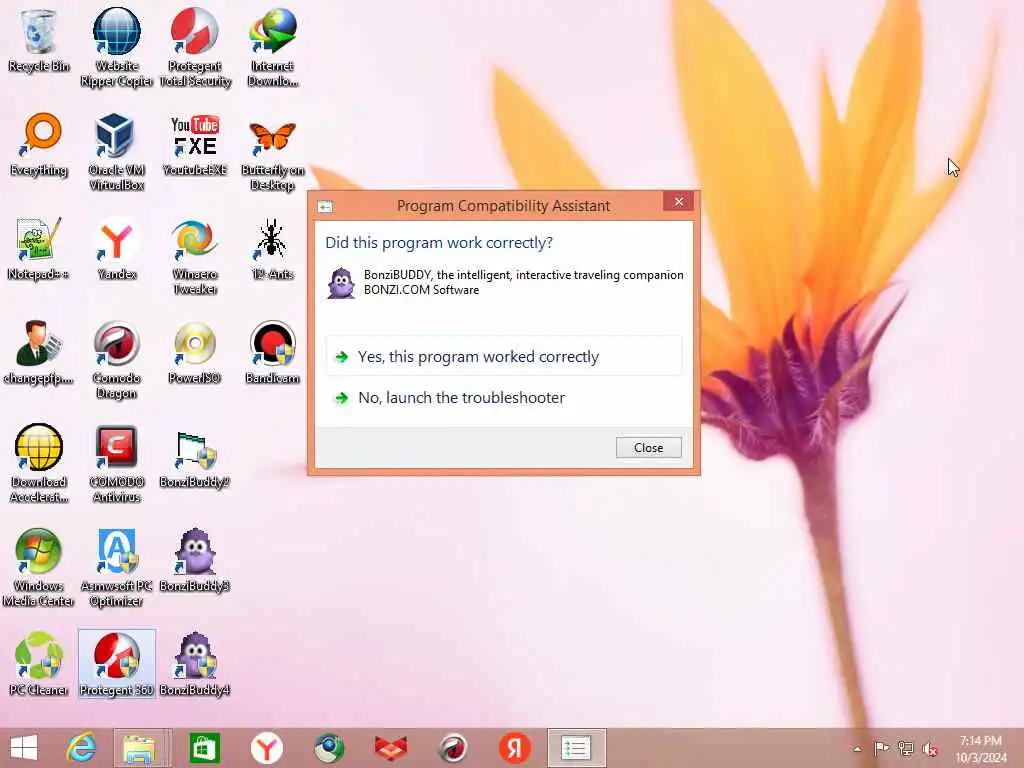Open the taskbar clock showing 7:14 PM
The width and height of the screenshot is (1024, 768).
point(981,749)
